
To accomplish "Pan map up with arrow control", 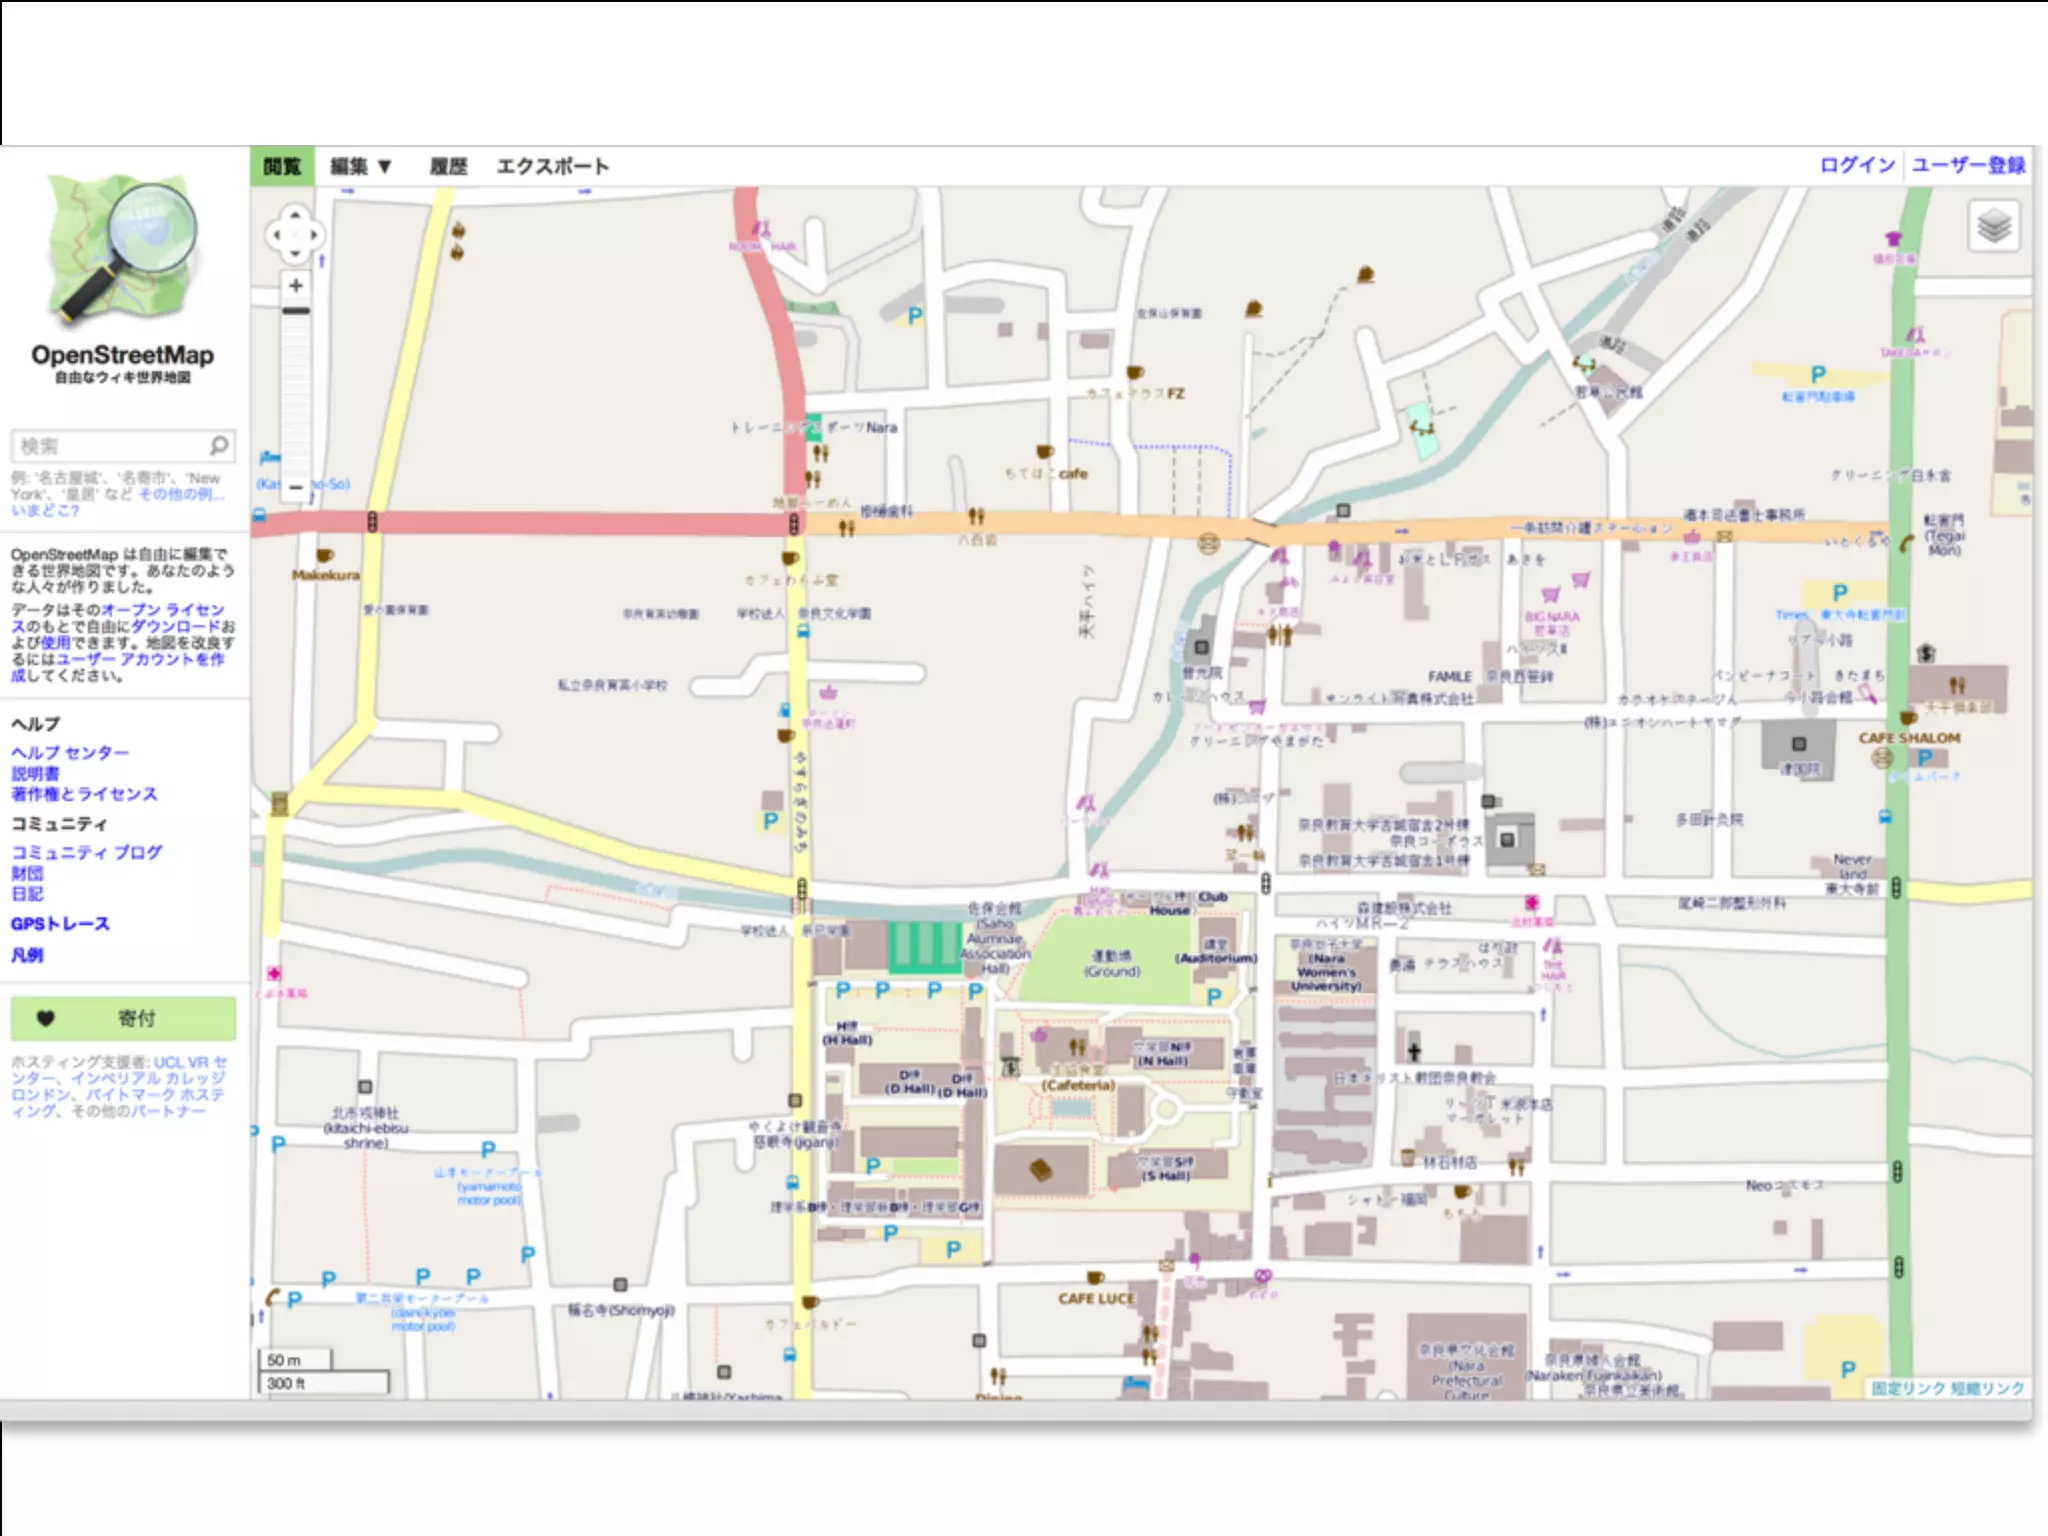I will point(295,214).
